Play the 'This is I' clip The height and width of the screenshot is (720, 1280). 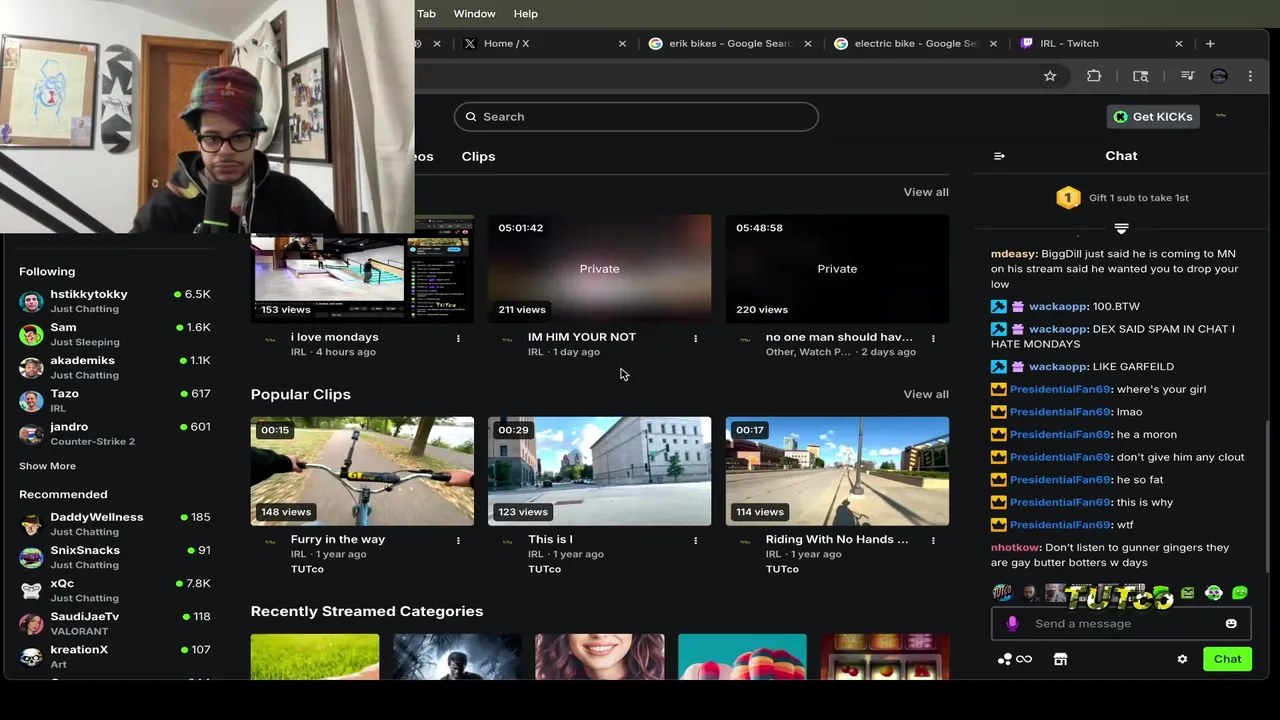[599, 471]
